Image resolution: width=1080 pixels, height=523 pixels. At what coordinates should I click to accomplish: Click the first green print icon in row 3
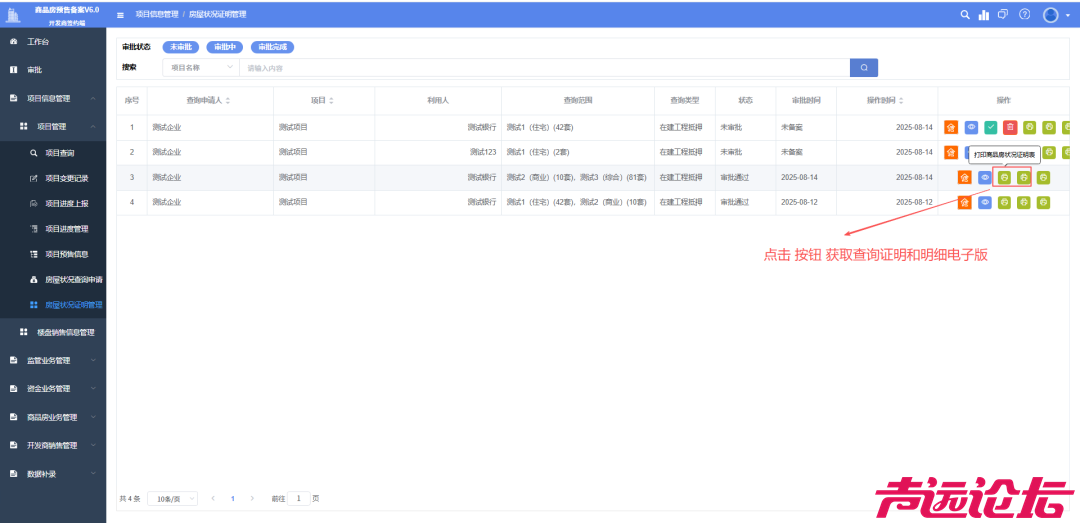(1004, 177)
